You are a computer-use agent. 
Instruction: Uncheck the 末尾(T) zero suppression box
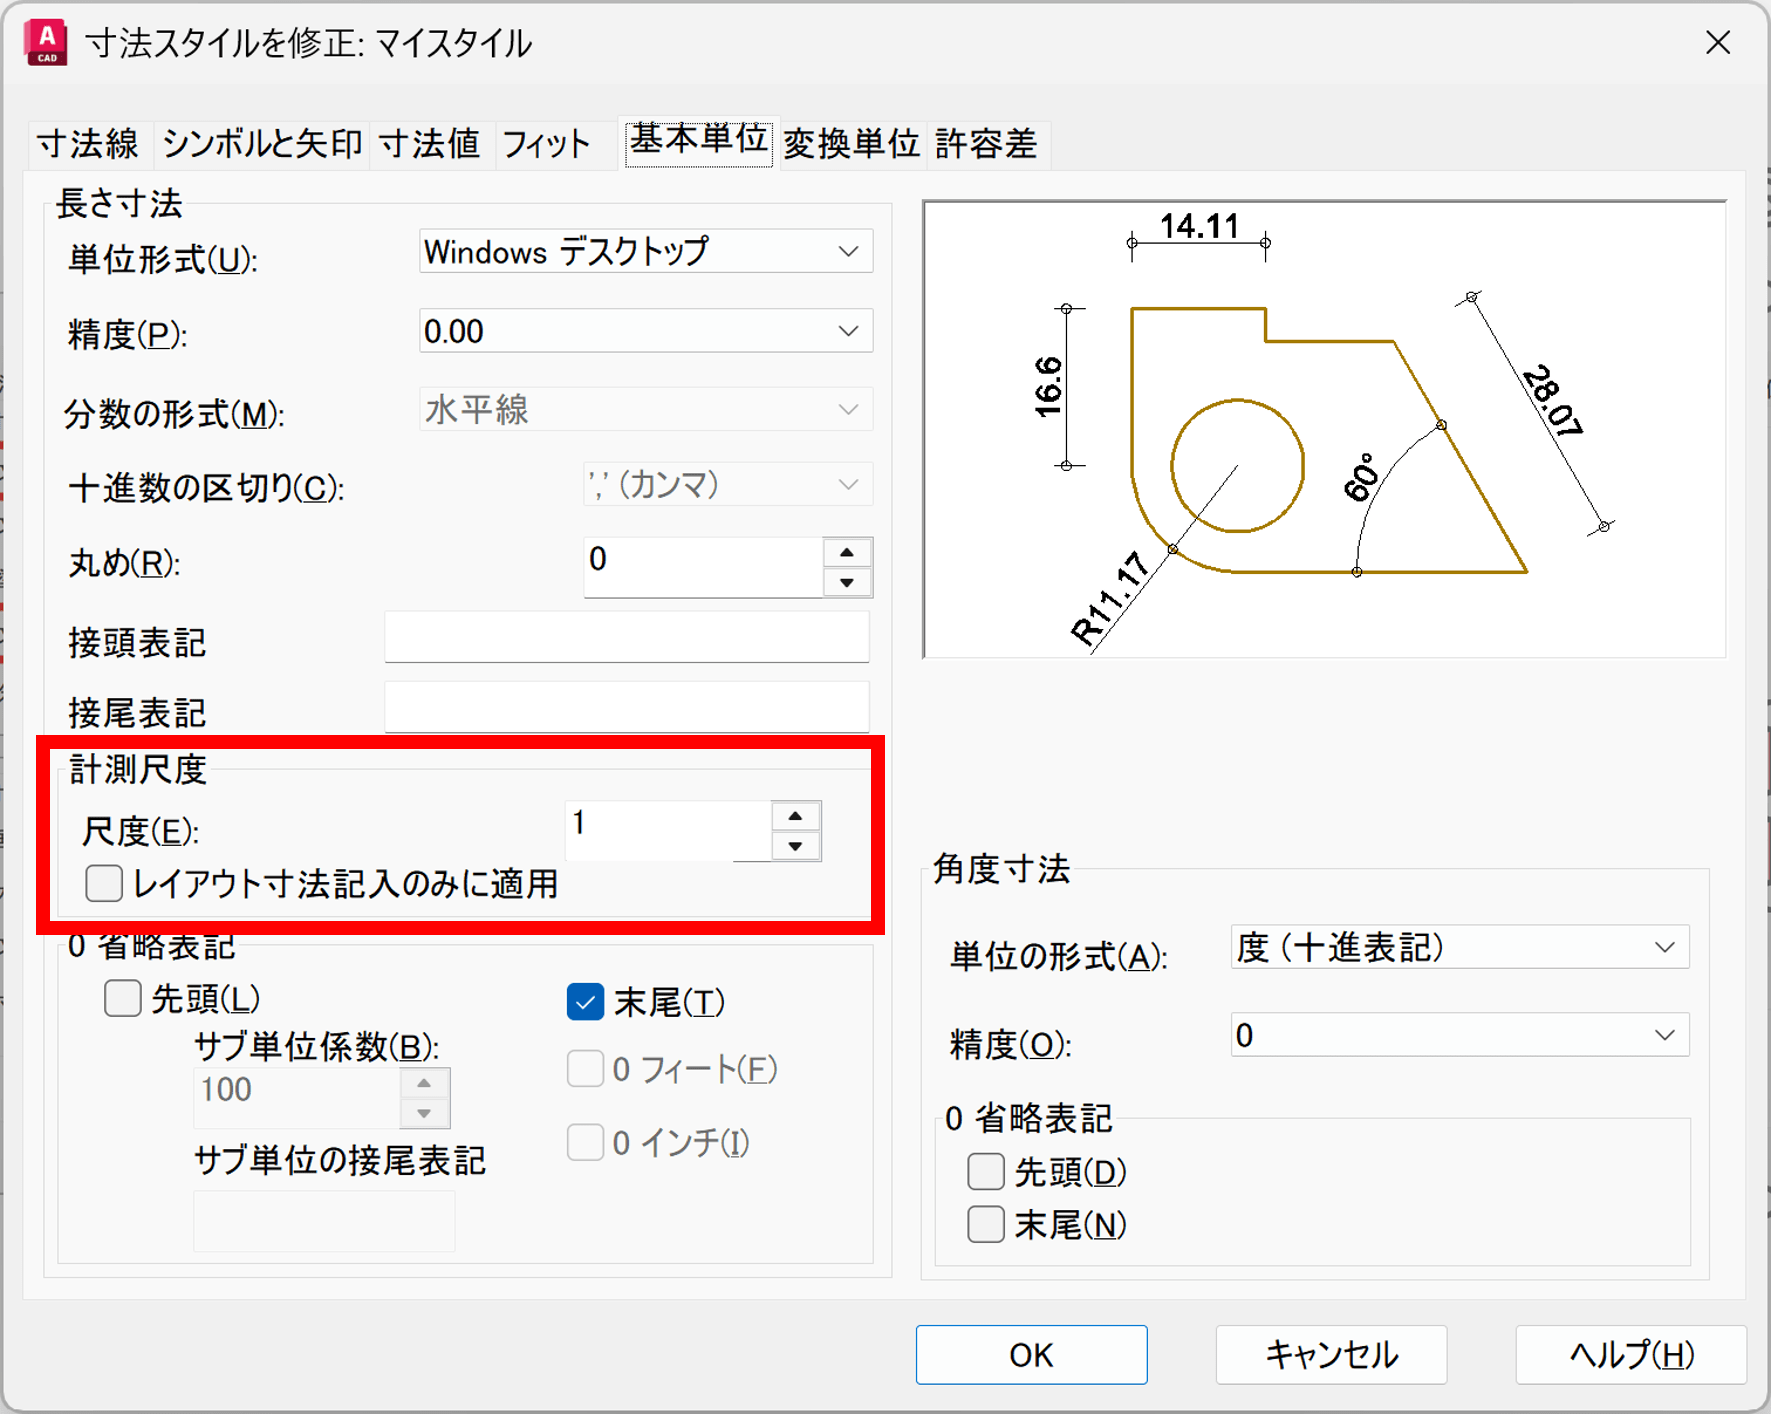point(585,1002)
